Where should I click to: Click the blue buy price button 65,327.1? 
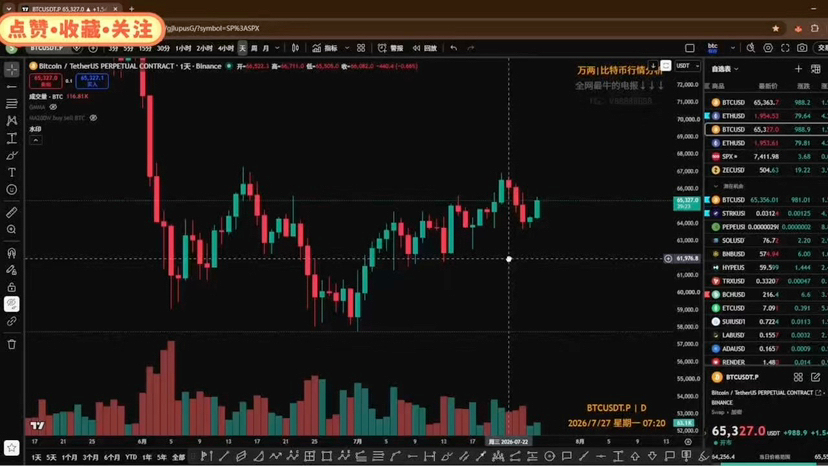click(x=92, y=81)
